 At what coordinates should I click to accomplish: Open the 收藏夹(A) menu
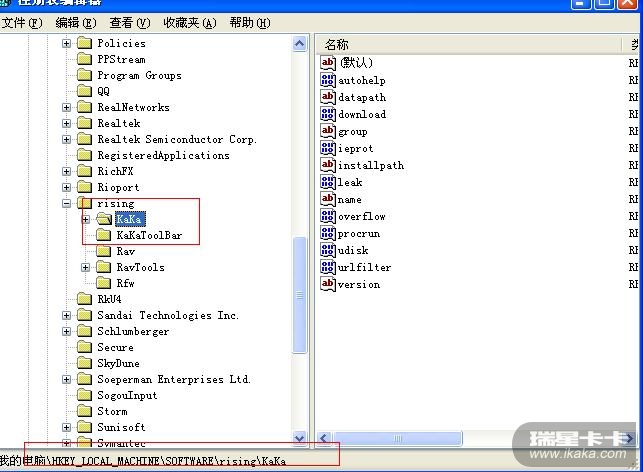pos(190,23)
